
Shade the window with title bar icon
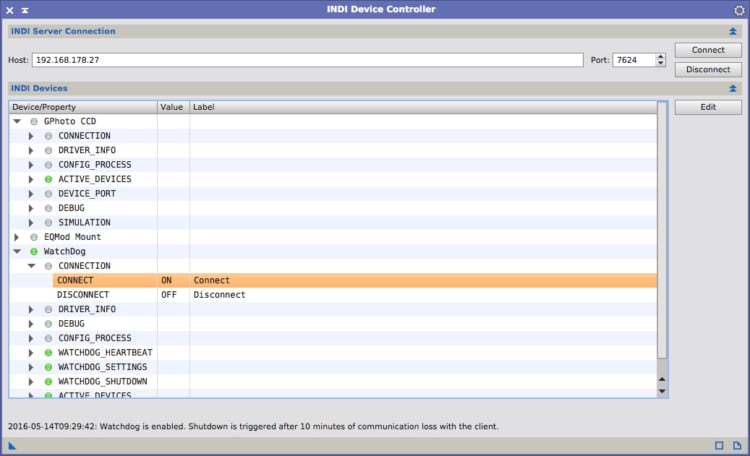[25, 10]
